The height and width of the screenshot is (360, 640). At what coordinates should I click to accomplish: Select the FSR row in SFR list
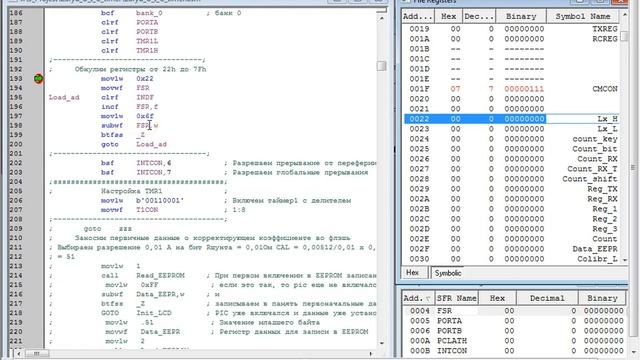pos(514,311)
